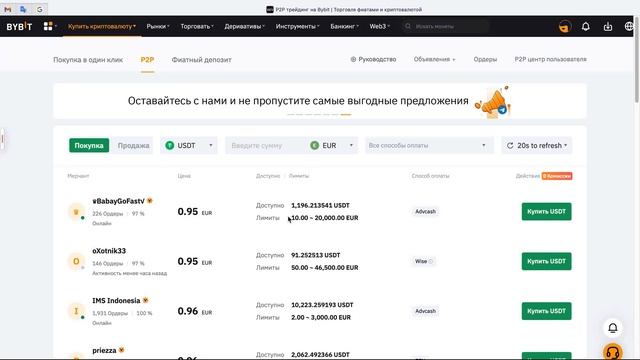640x360 pixels.
Task: Open merchant name oXotnik33
Action: point(109,251)
